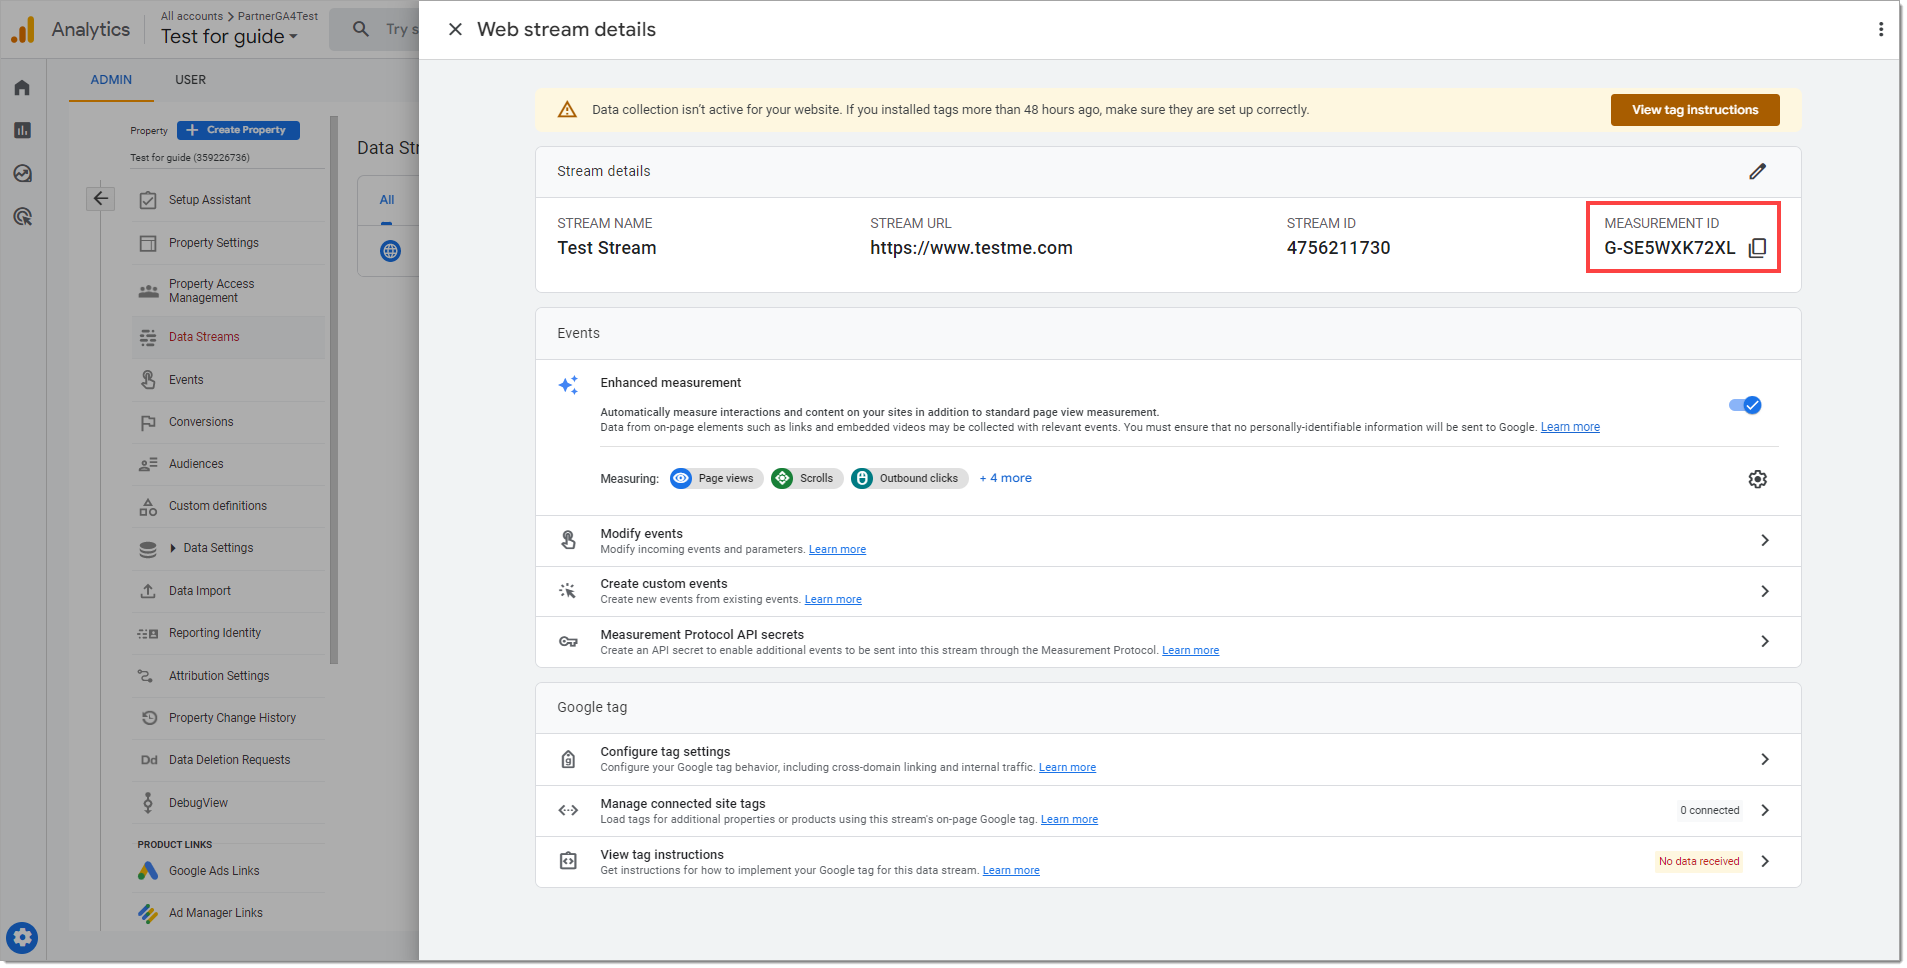Click the Home icon in left sidebar
The image size is (1907, 968).
point(22,88)
